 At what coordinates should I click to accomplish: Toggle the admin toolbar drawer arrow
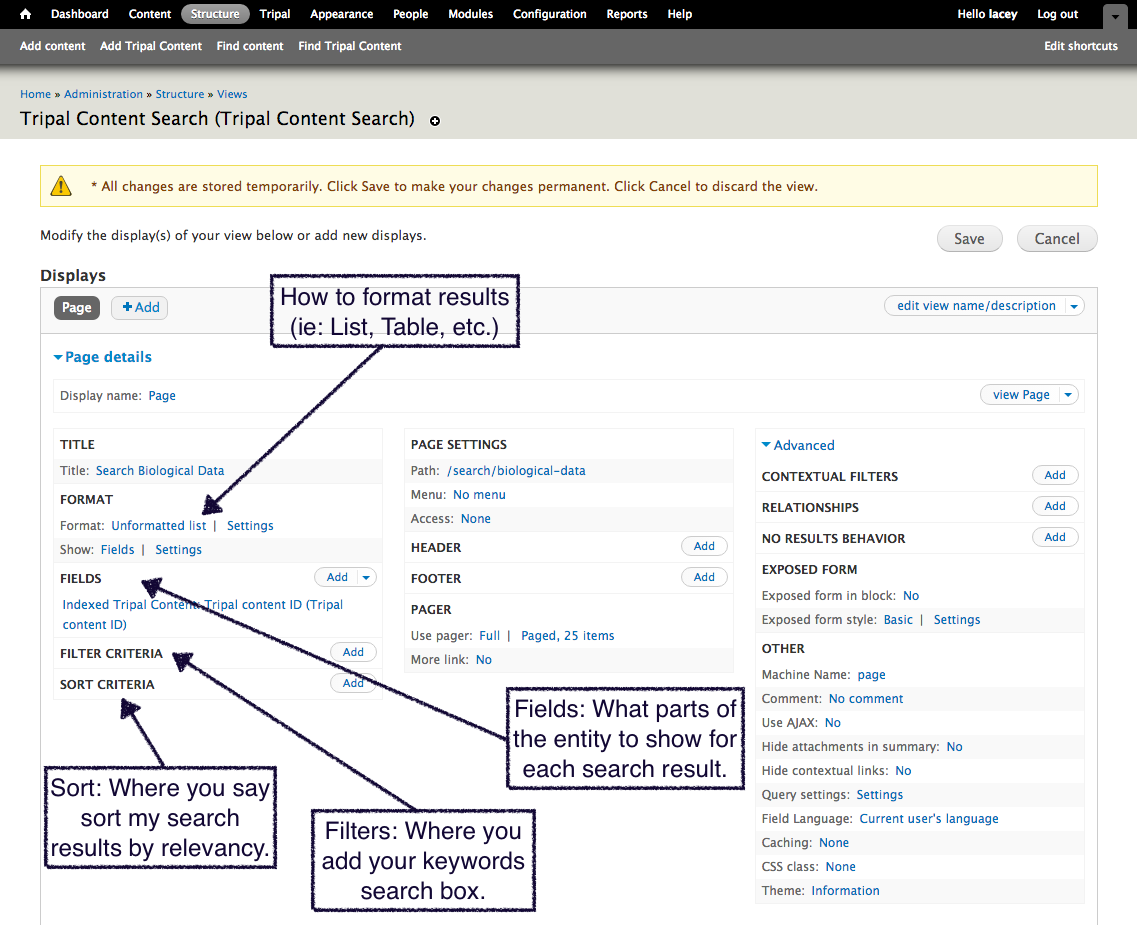(x=1114, y=16)
